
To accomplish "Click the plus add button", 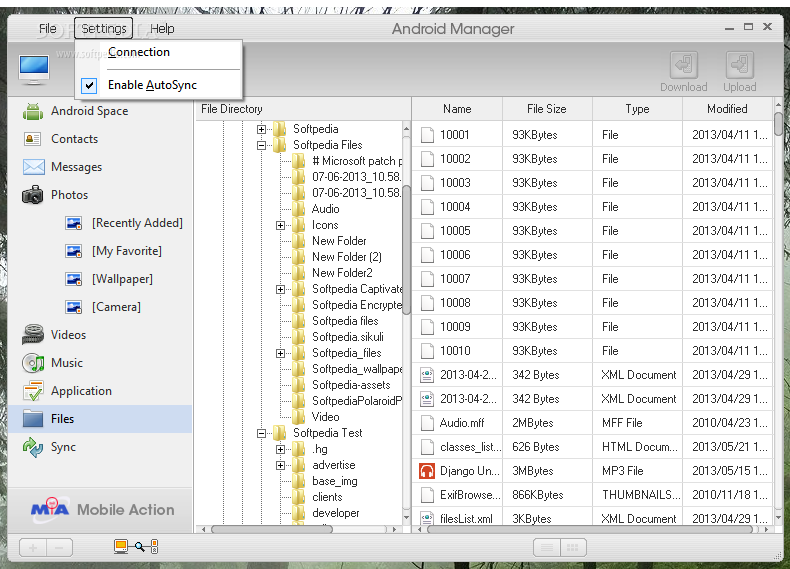I will (x=33, y=548).
